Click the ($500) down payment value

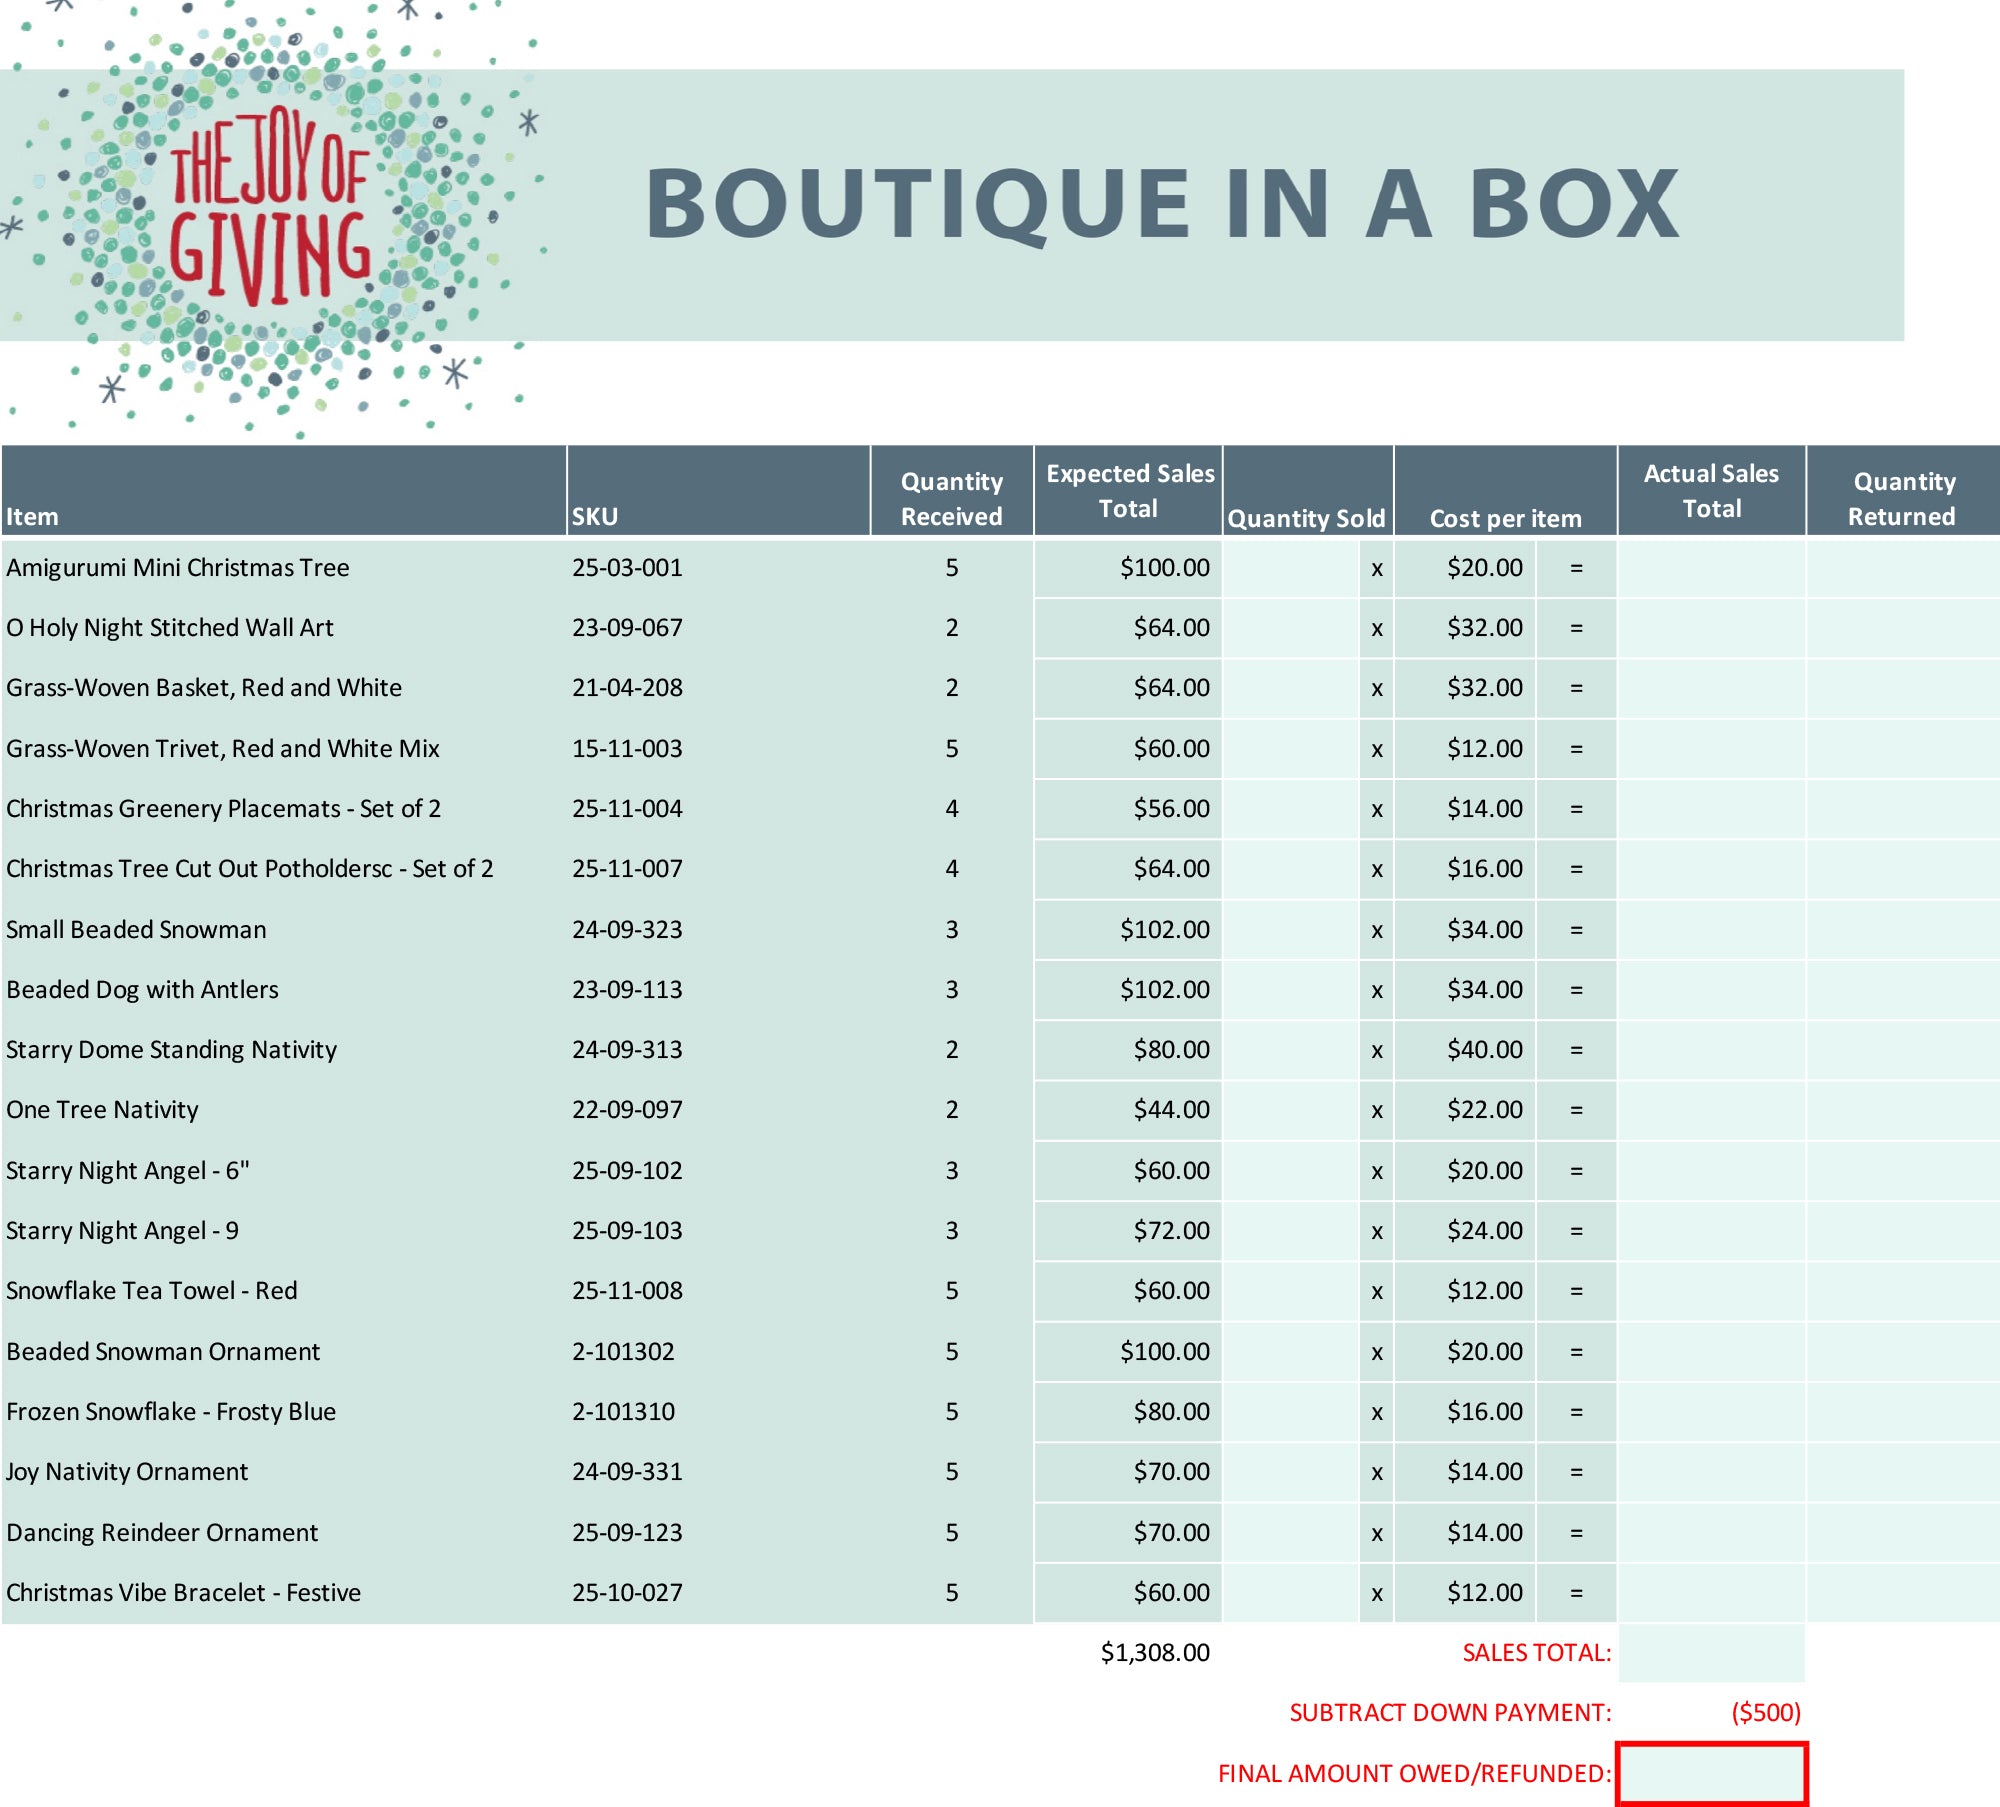(x=1765, y=1713)
